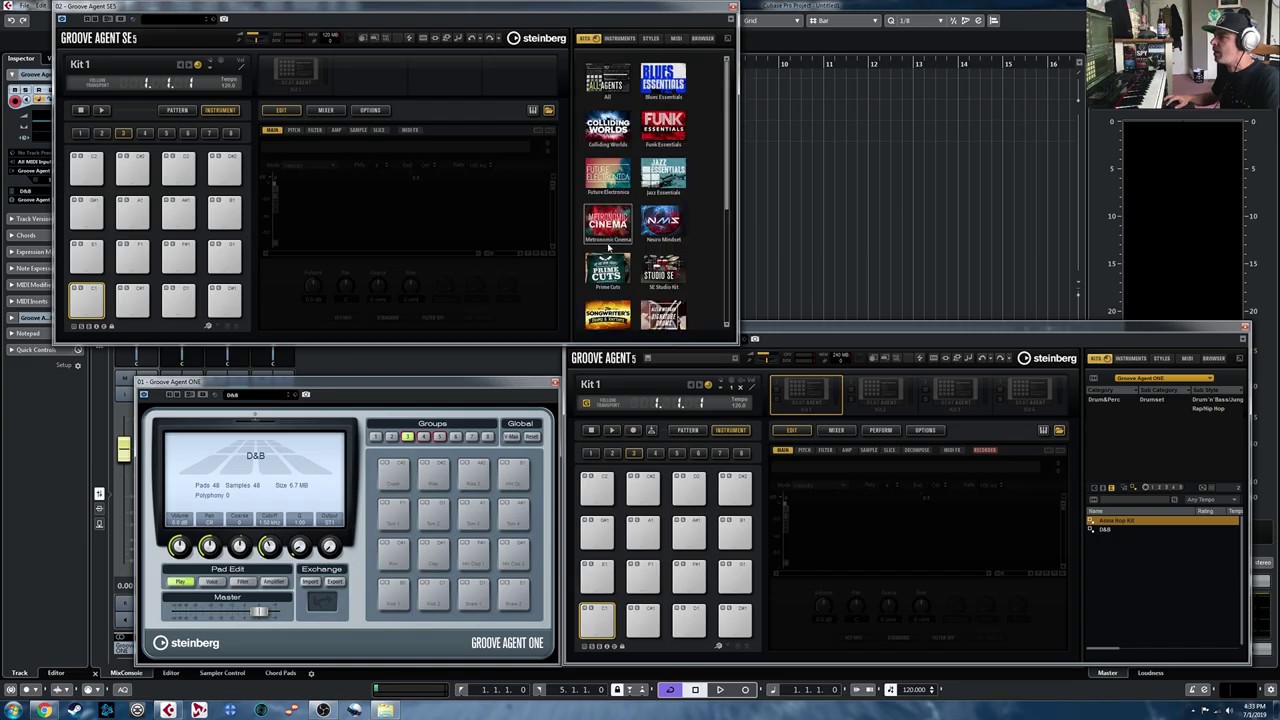This screenshot has width=1280, height=720.
Task: Click the AQ auto-quantize button in bottom bar
Action: (x=123, y=689)
